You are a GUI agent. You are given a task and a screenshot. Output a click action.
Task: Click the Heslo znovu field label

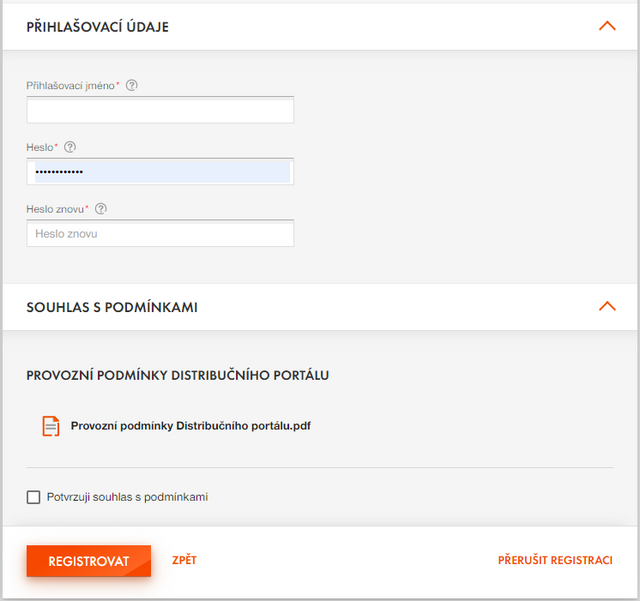click(x=55, y=210)
